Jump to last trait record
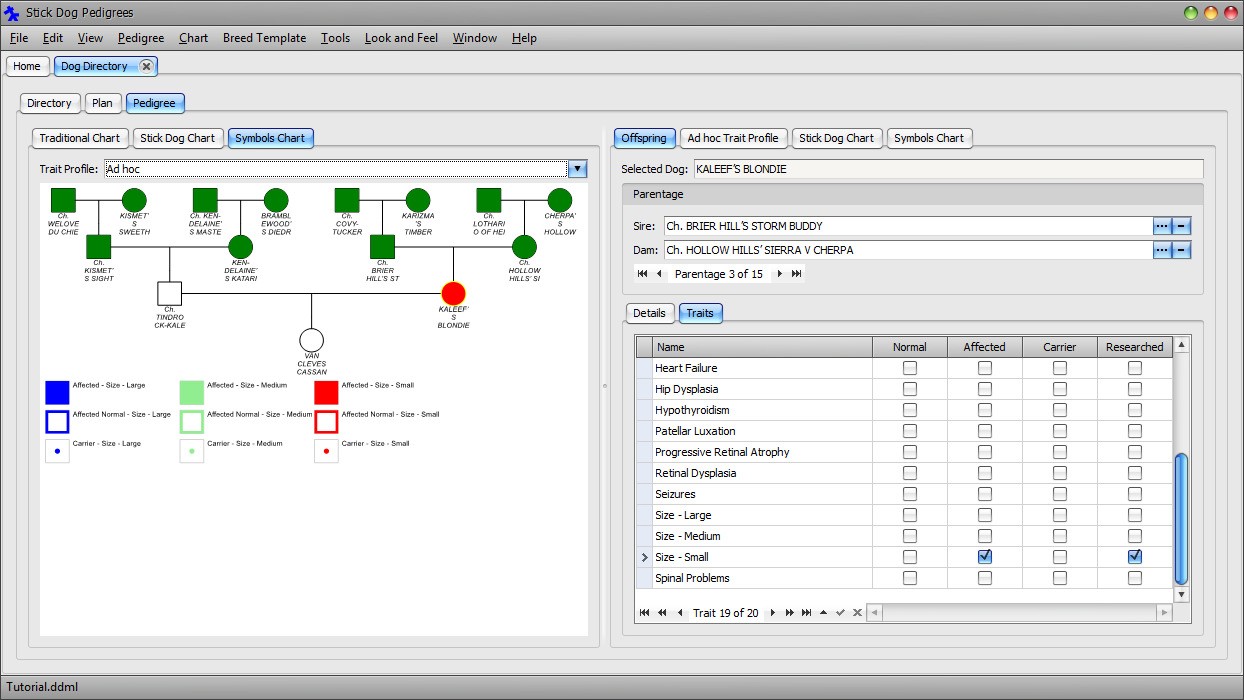Viewport: 1244px width, 700px height. (806, 613)
